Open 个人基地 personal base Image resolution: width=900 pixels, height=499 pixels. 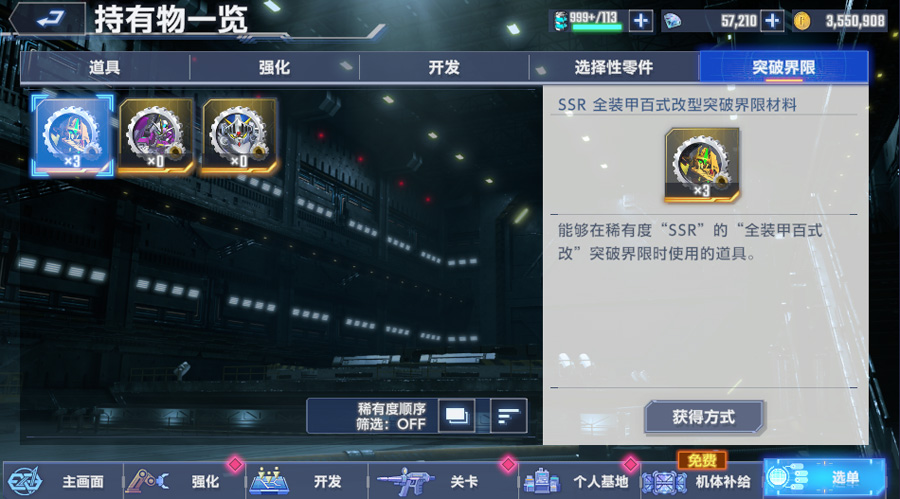[579, 481]
